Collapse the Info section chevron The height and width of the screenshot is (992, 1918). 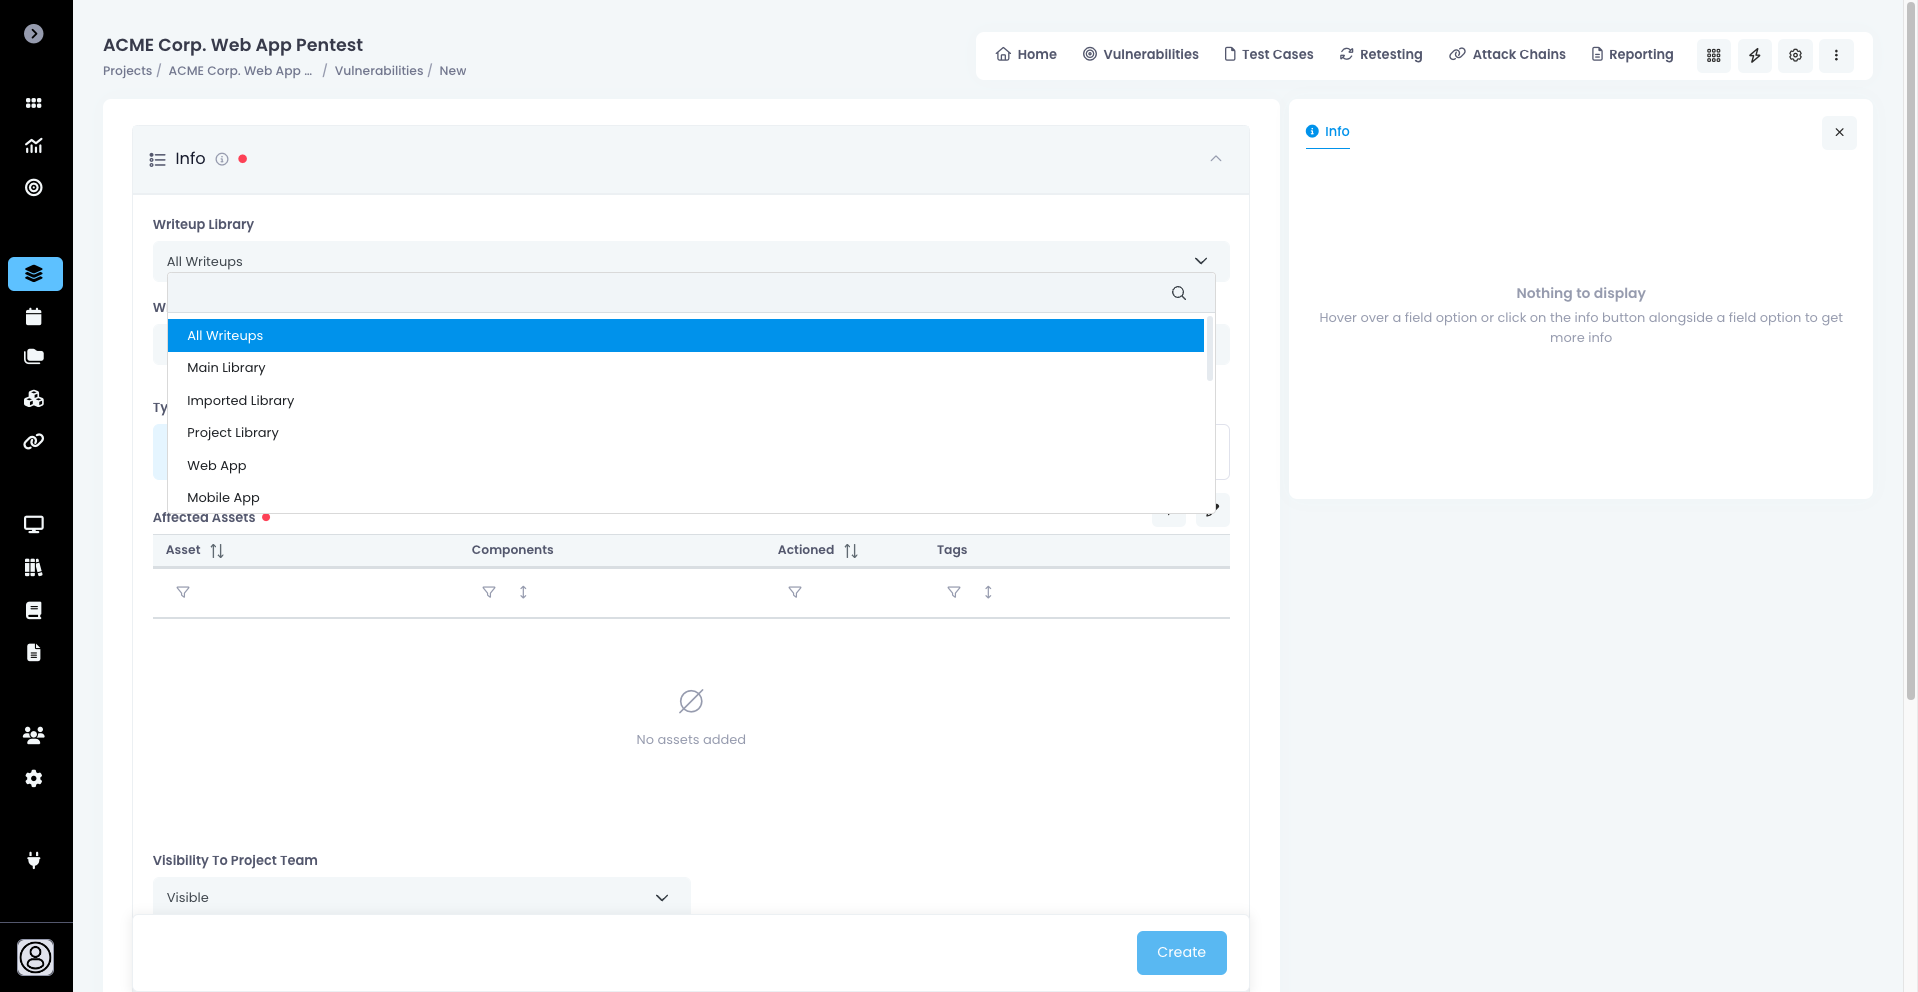(1216, 159)
